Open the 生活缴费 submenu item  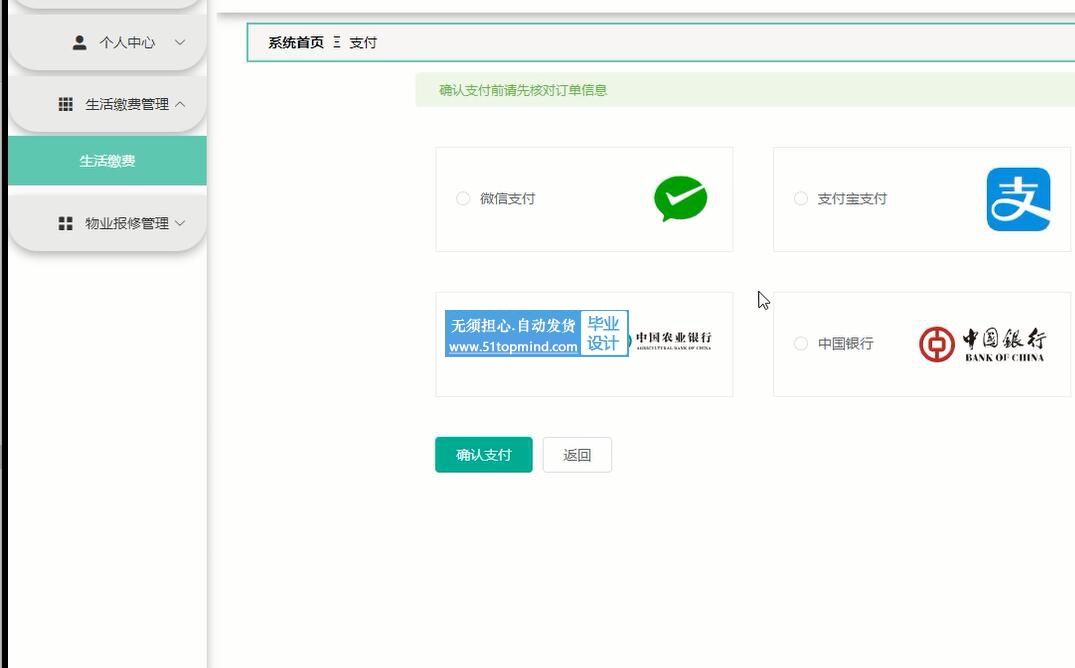click(x=108, y=160)
